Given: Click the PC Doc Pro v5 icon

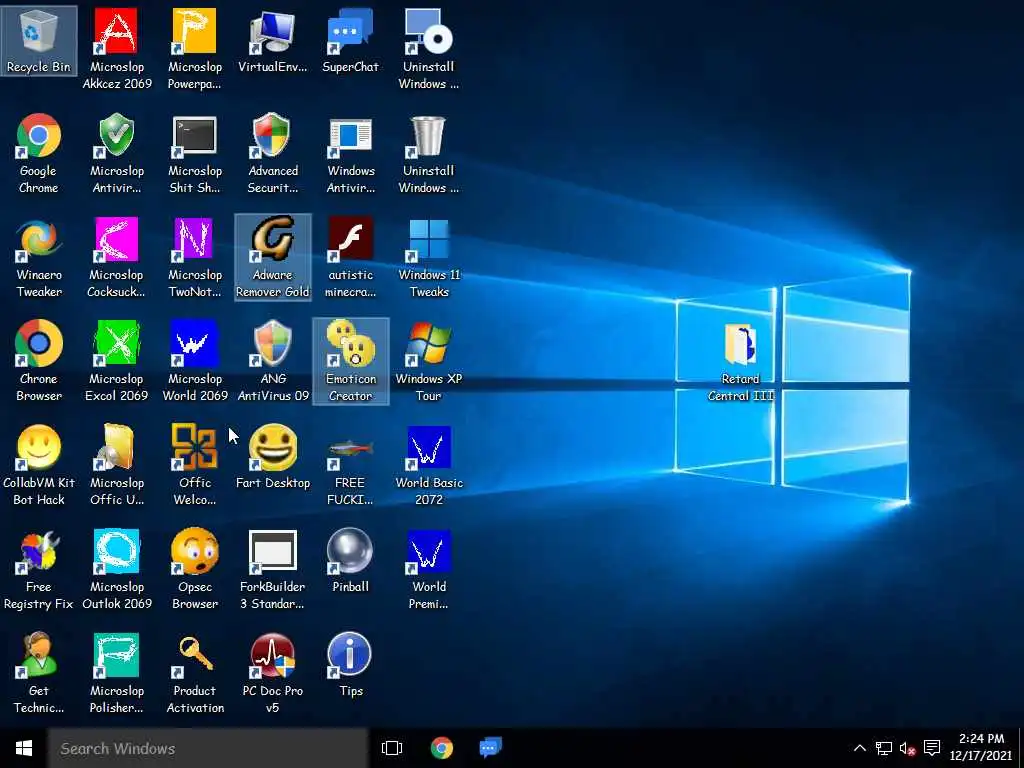Looking at the screenshot, I should [x=273, y=673].
